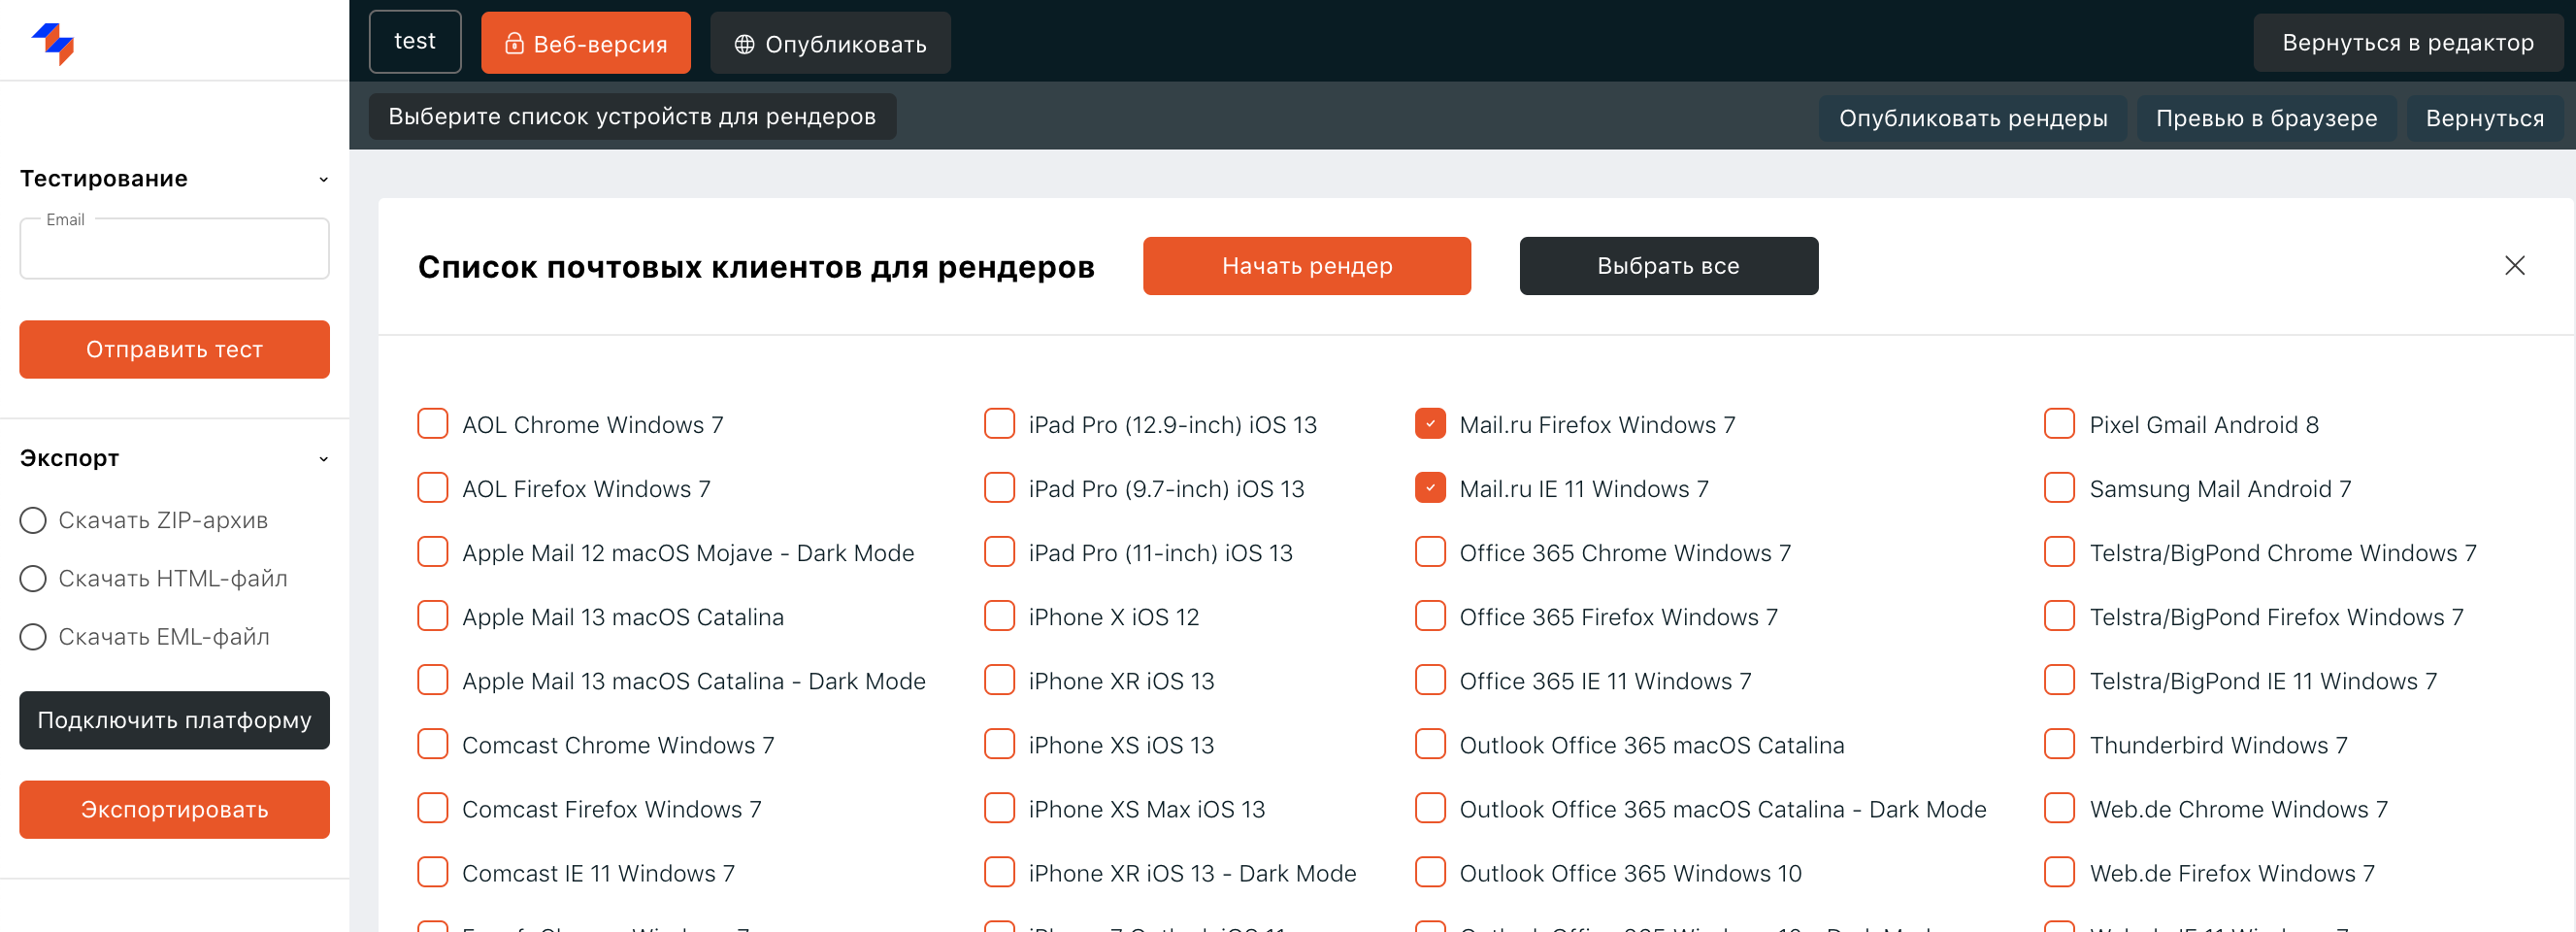This screenshot has width=2576, height=932.
Task: Click 'Outlook Office 365 macOS Catalina - Dark Mode' label
Action: coord(1722,809)
